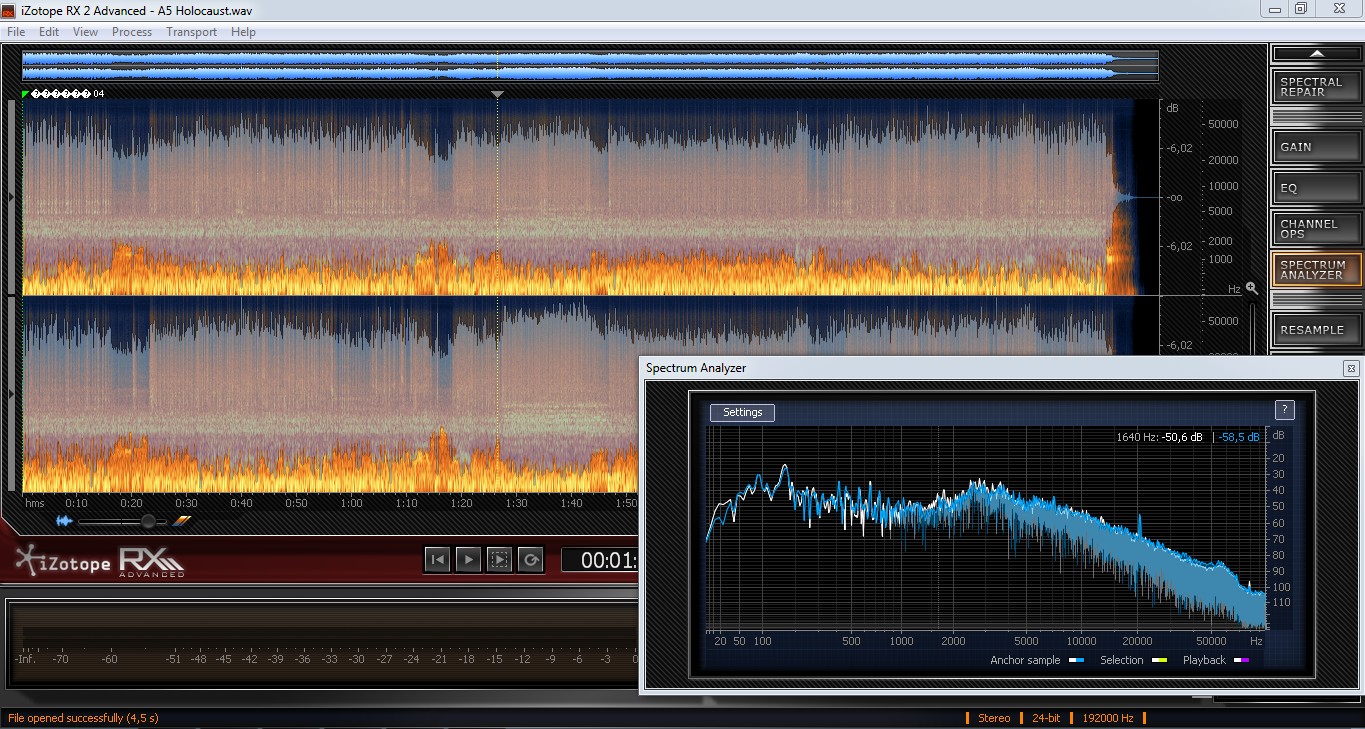Click the RX app icon in title bar
Viewport: 1365px width, 729px height.
pyautogui.click(x=9, y=9)
